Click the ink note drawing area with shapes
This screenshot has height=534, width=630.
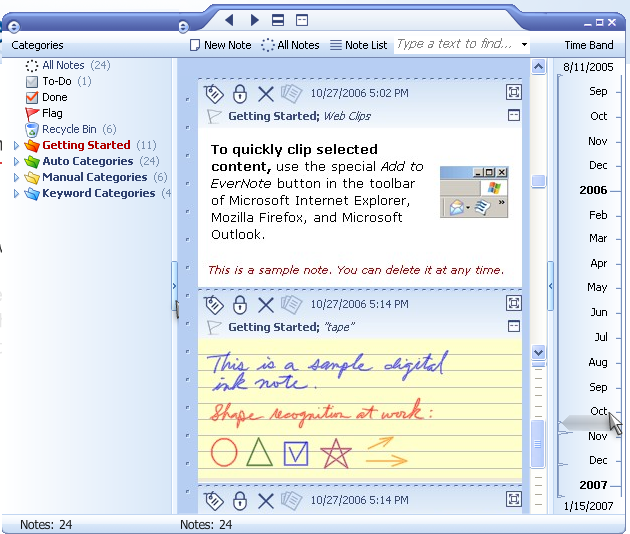[x=360, y=410]
